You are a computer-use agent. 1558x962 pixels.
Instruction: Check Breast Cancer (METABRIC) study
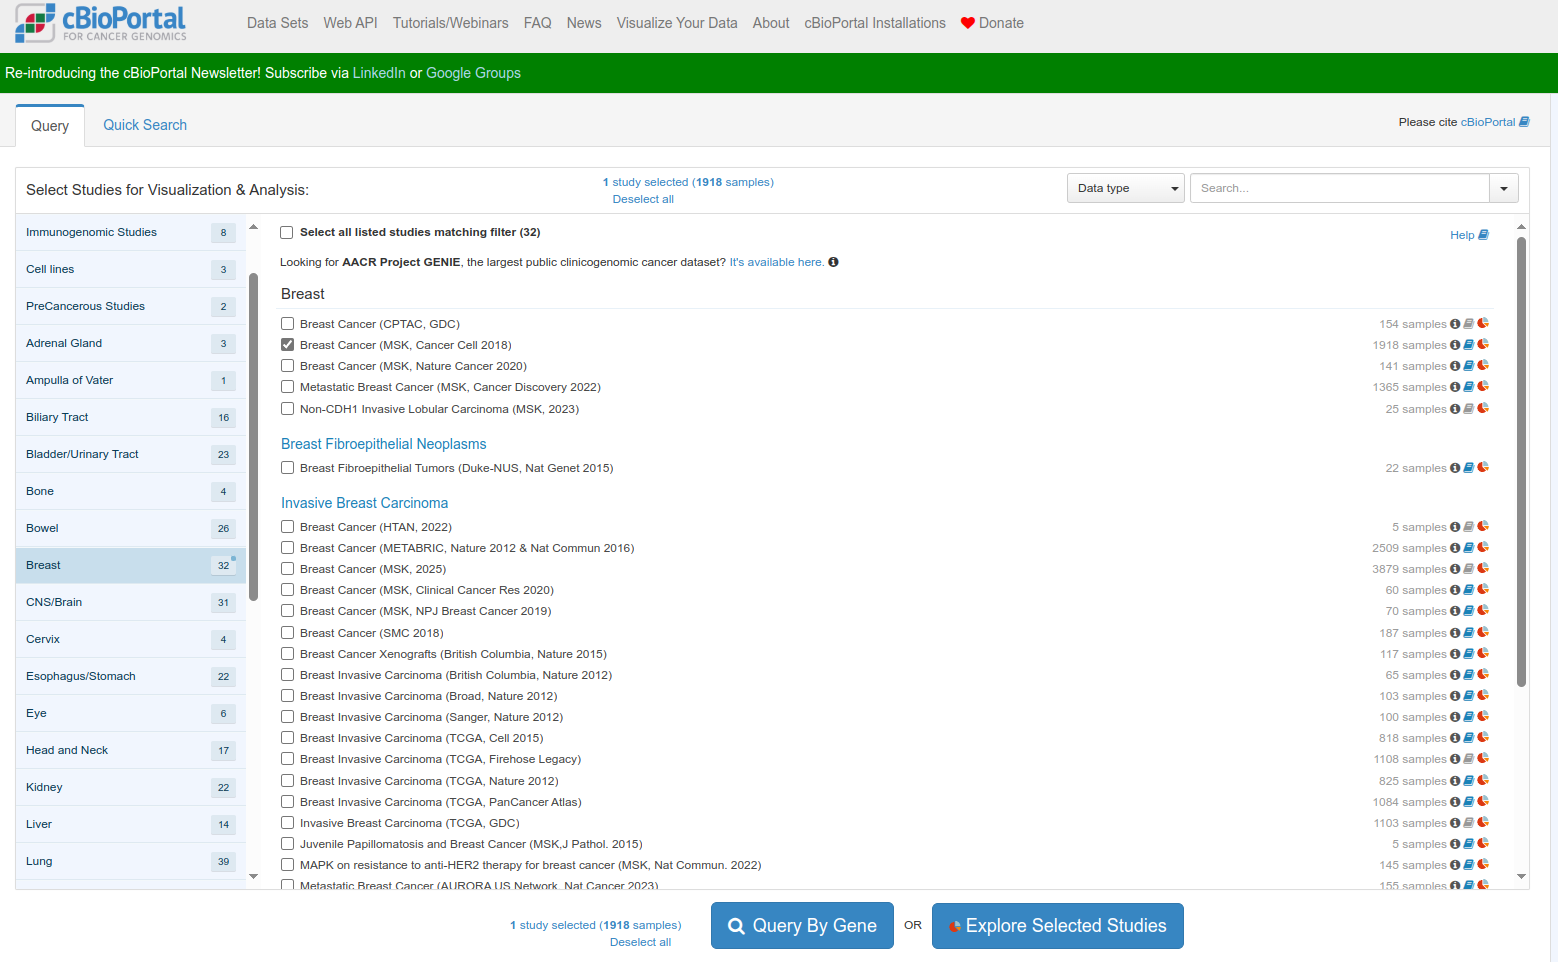coord(288,548)
